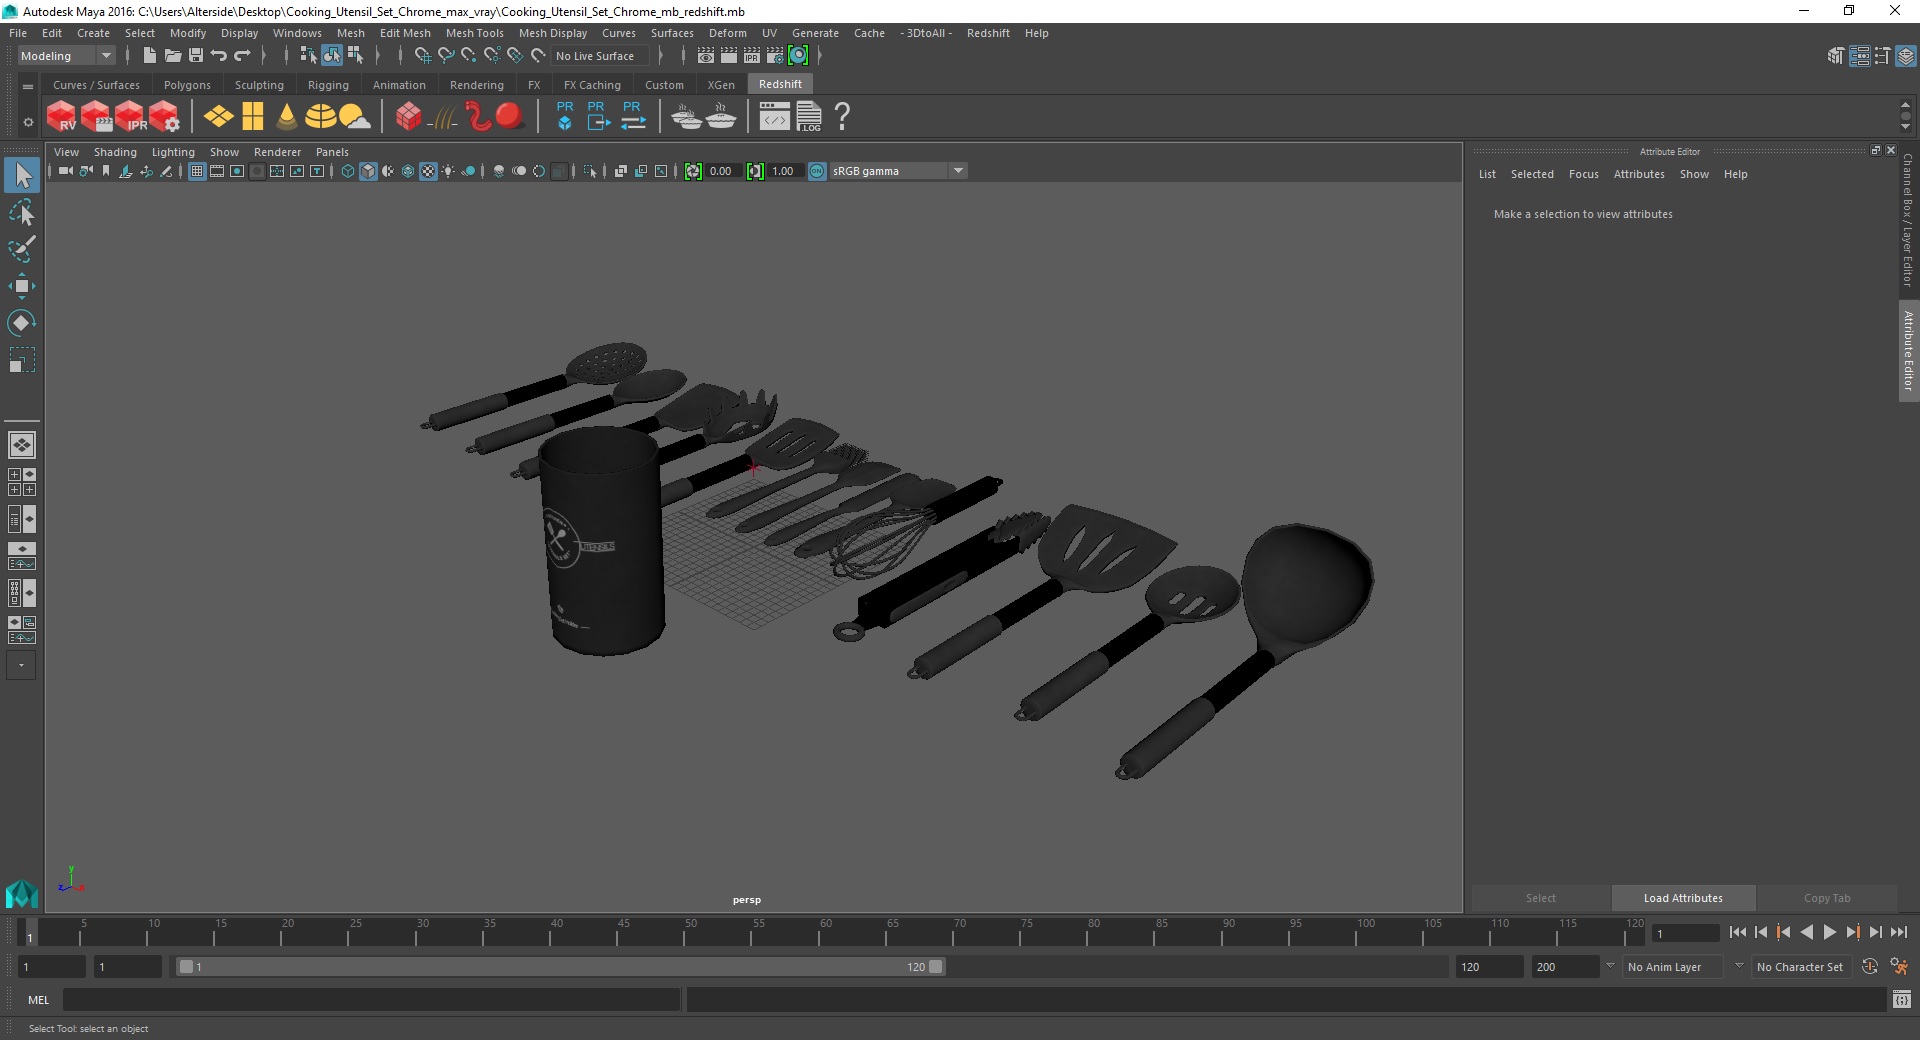Activate the Select tool arrow in toolbox
Viewport: 1920px width, 1040px height.
pyautogui.click(x=22, y=176)
